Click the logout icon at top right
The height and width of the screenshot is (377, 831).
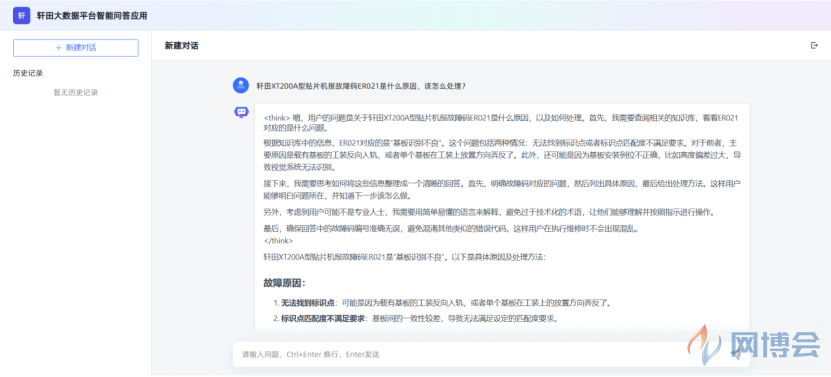click(x=815, y=46)
